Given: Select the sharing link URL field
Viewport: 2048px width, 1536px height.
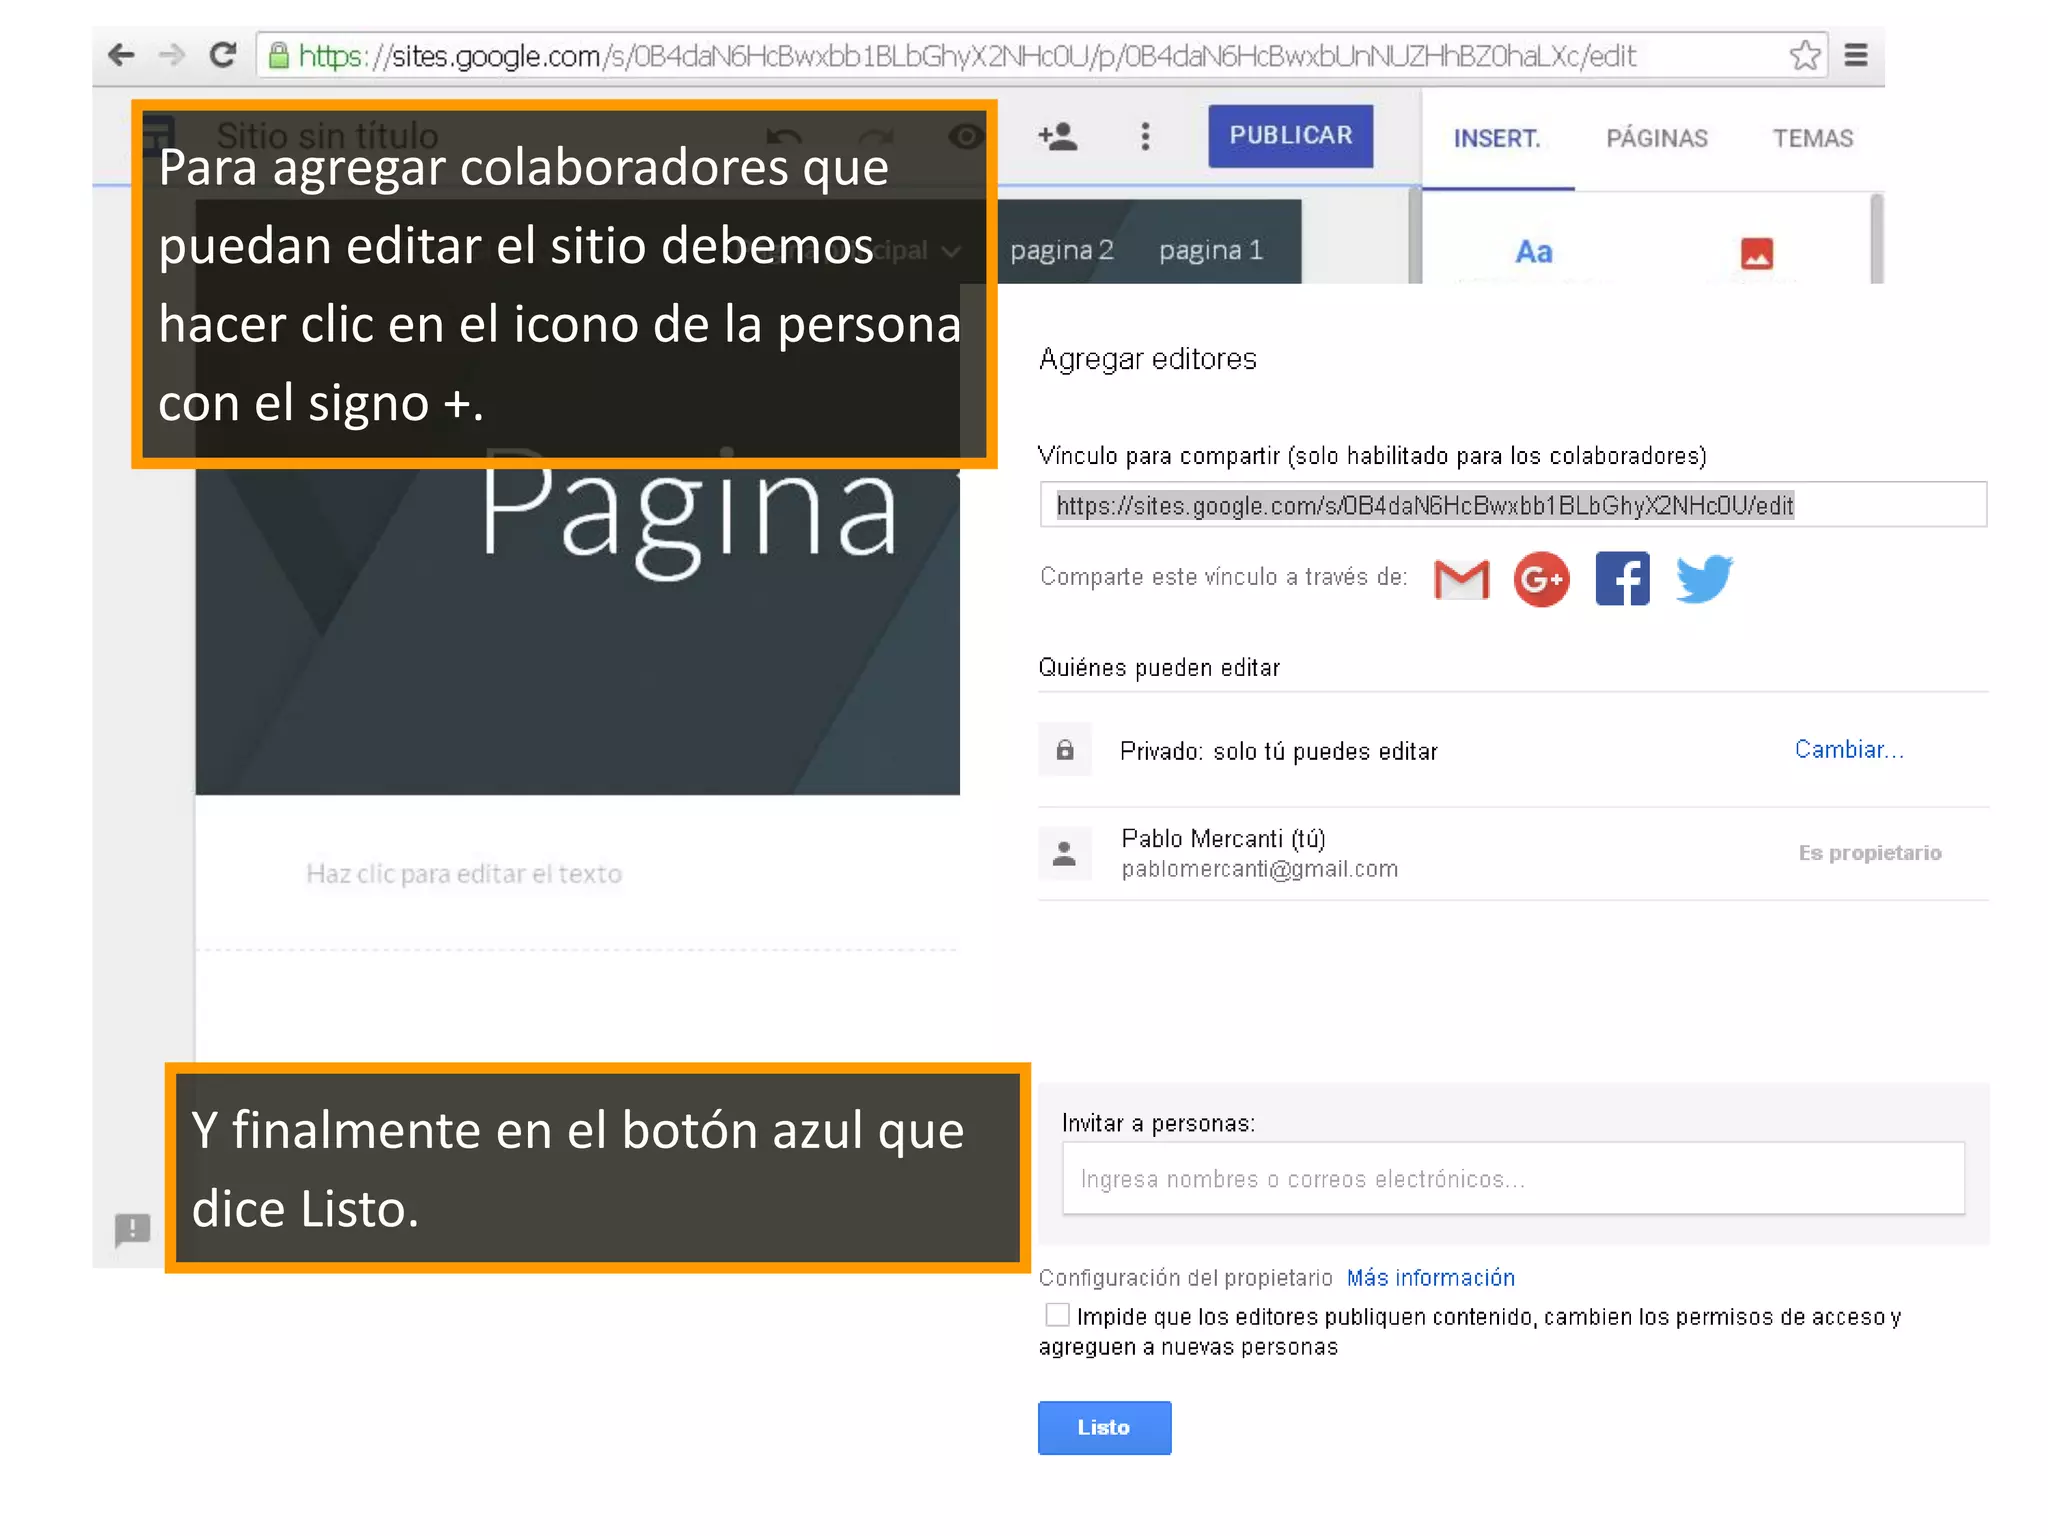Looking at the screenshot, I should pos(1513,504).
